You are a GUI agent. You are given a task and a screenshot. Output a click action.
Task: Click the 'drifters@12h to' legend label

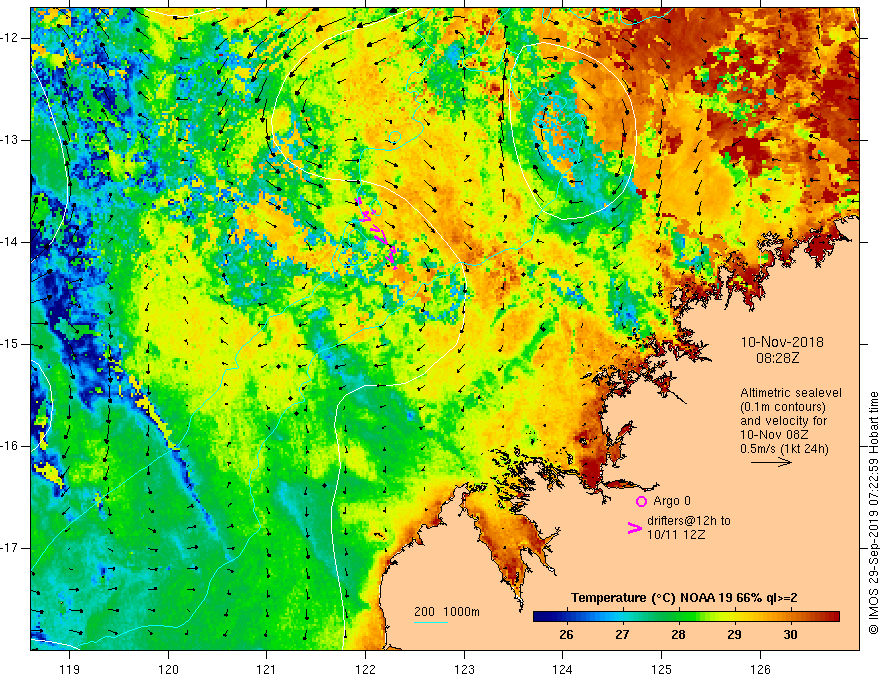point(689,521)
